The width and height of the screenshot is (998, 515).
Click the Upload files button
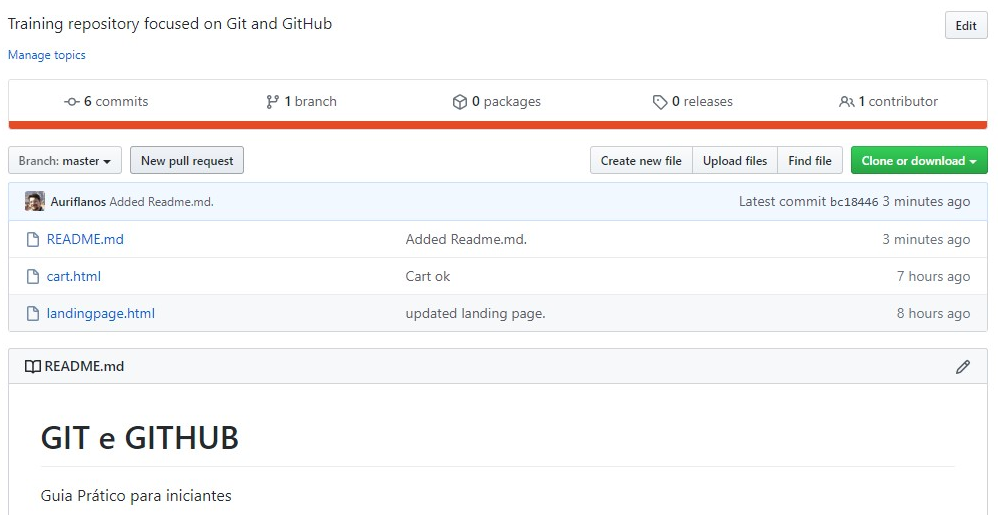click(735, 160)
